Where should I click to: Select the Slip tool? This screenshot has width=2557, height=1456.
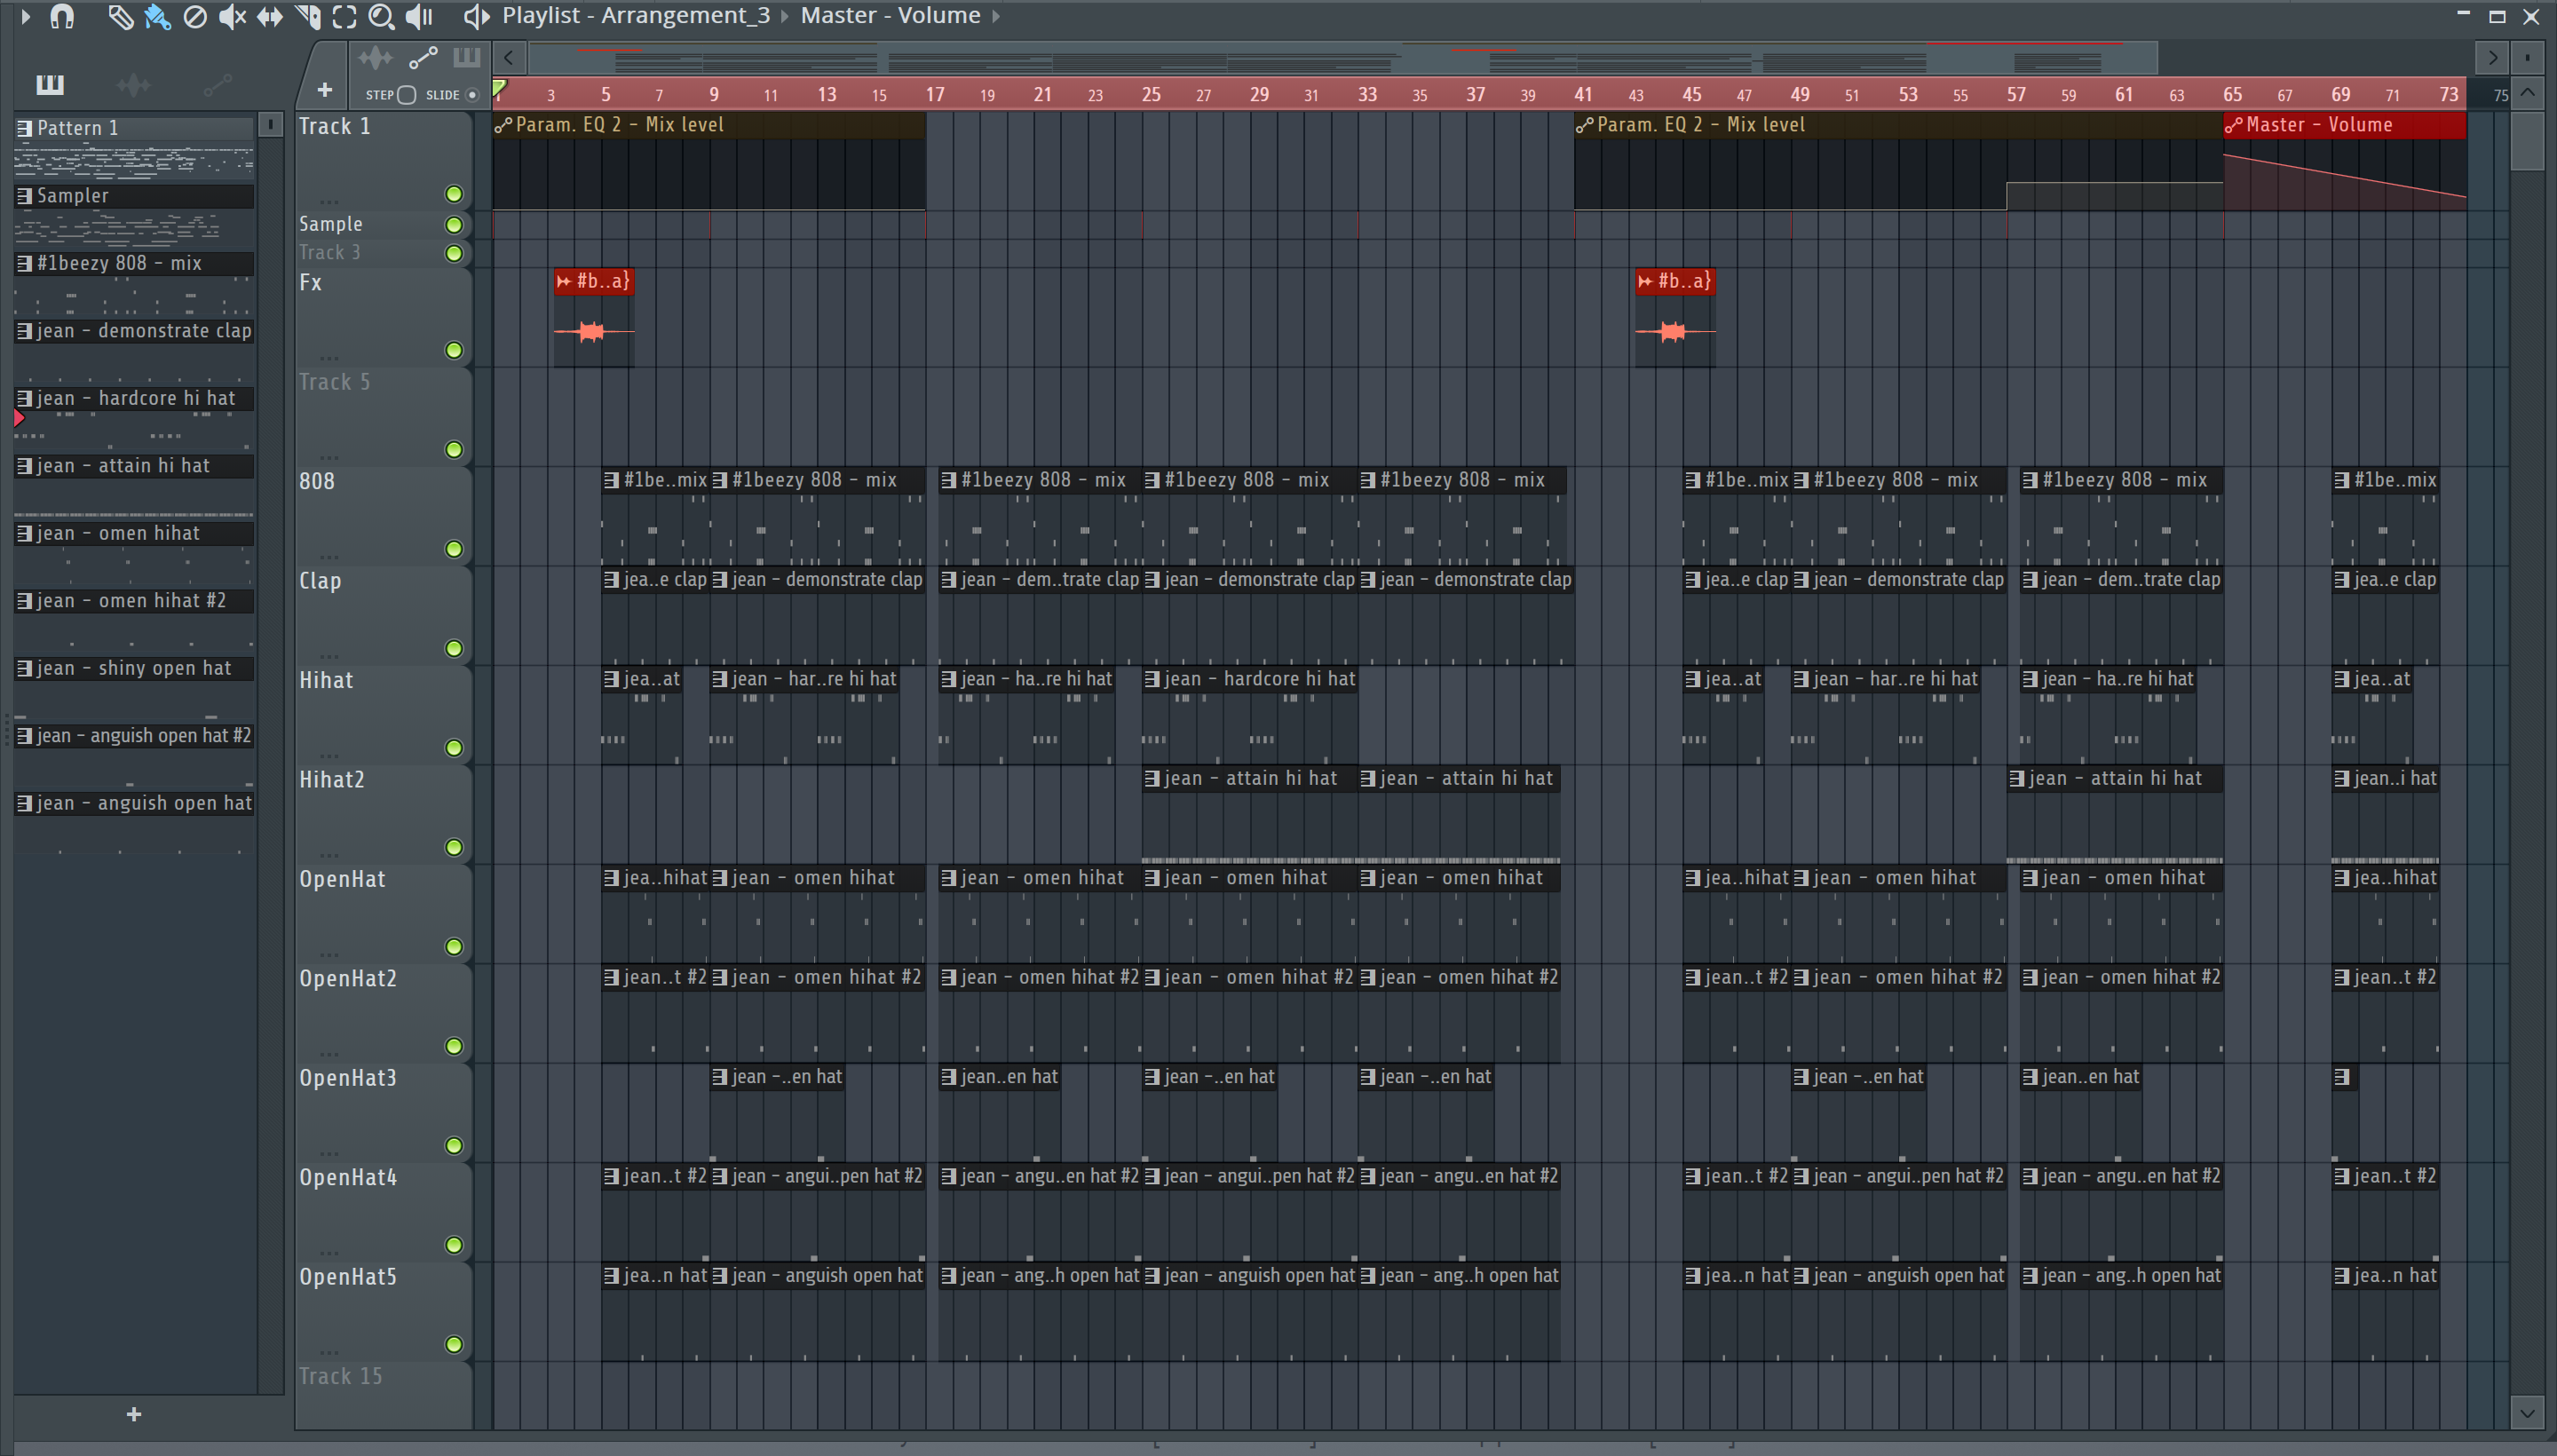[269, 17]
